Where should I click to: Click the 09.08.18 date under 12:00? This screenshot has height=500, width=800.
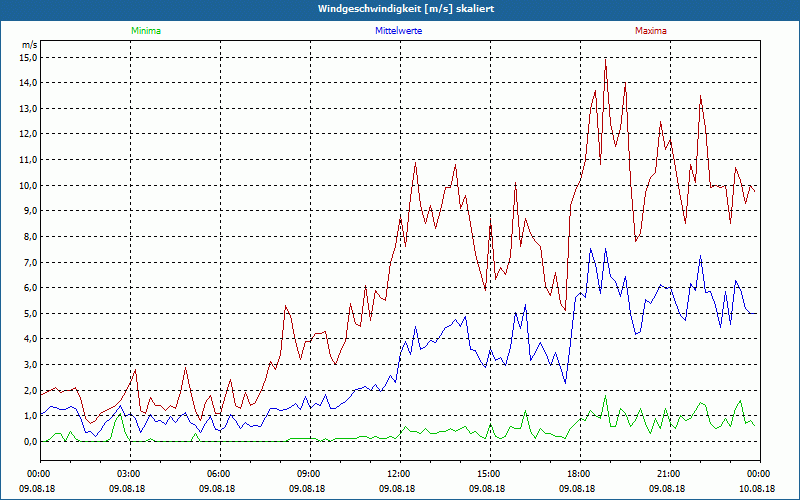tap(397, 488)
